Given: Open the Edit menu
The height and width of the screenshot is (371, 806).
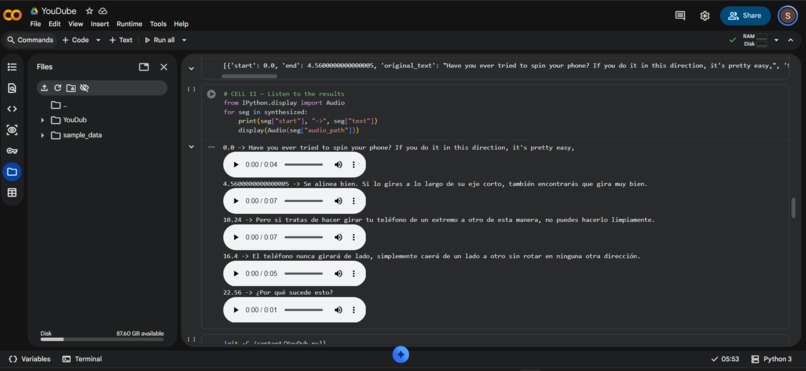Looking at the screenshot, I should (x=54, y=24).
